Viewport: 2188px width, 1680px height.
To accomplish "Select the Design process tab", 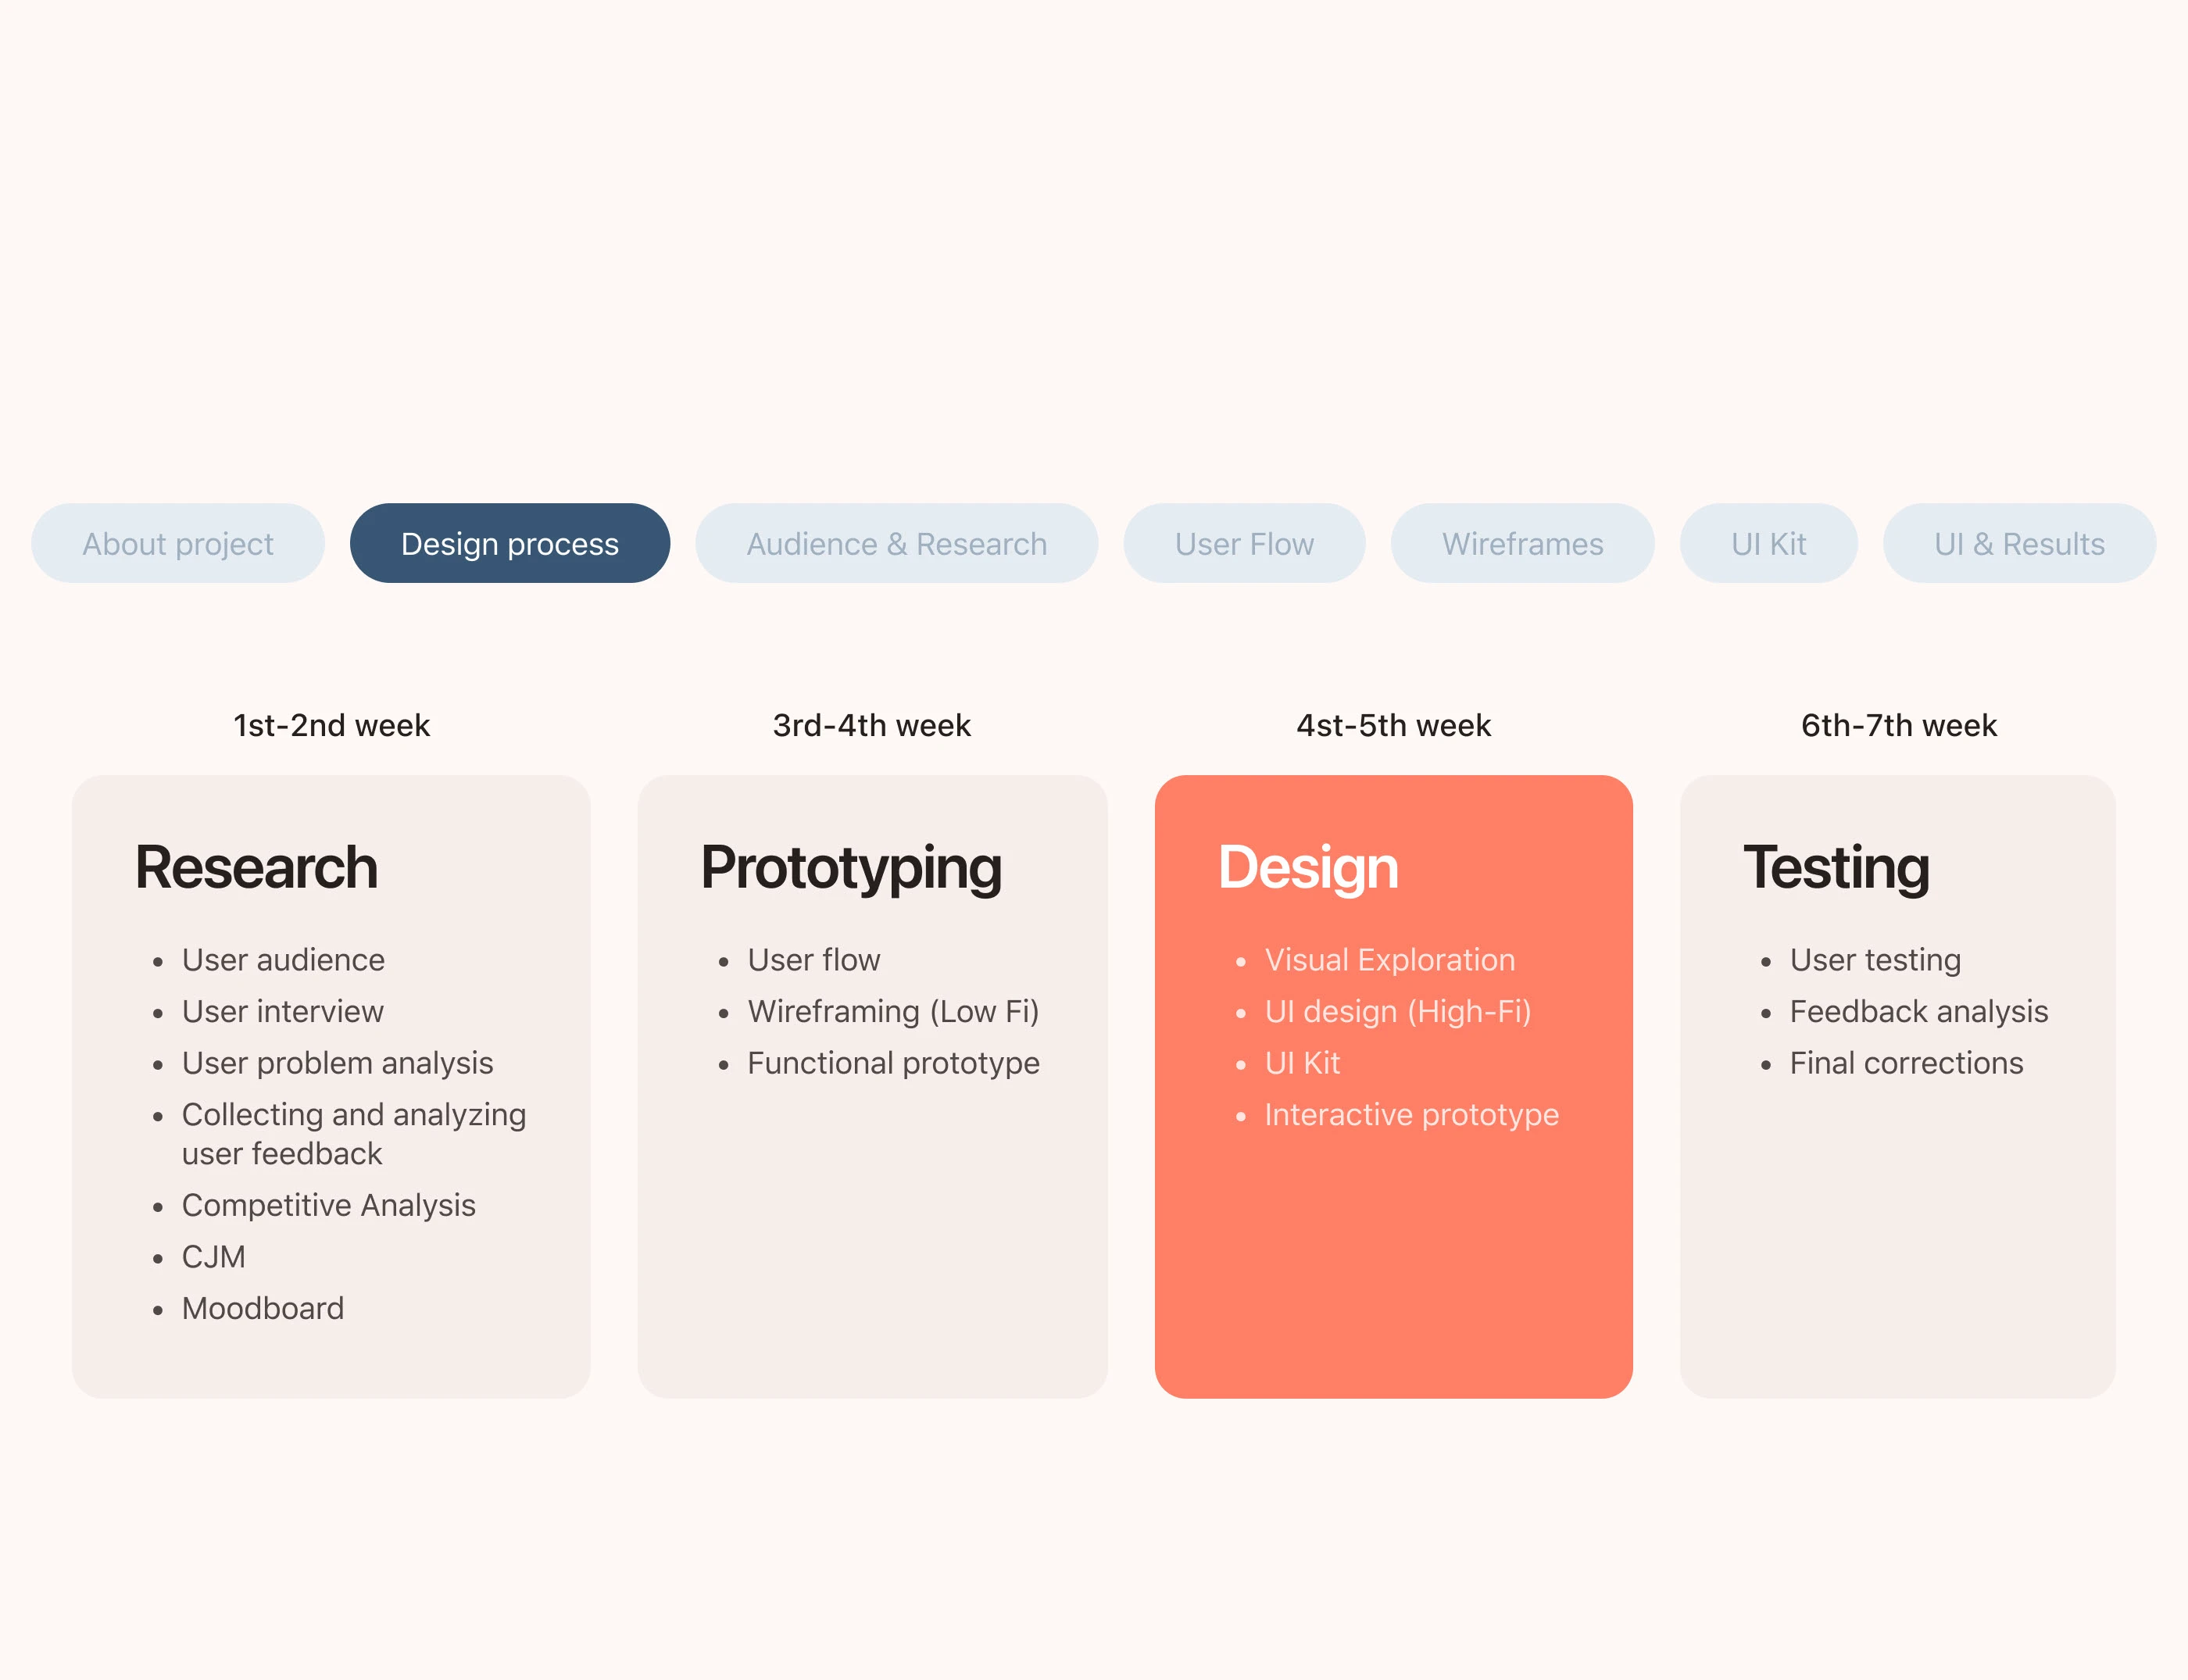I will coord(509,543).
